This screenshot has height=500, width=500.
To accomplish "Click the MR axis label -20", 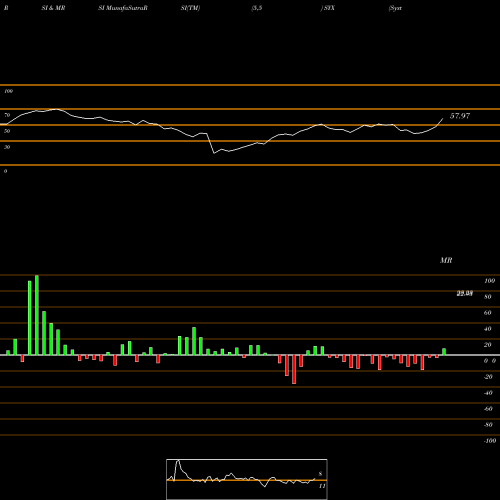I will click(488, 377).
